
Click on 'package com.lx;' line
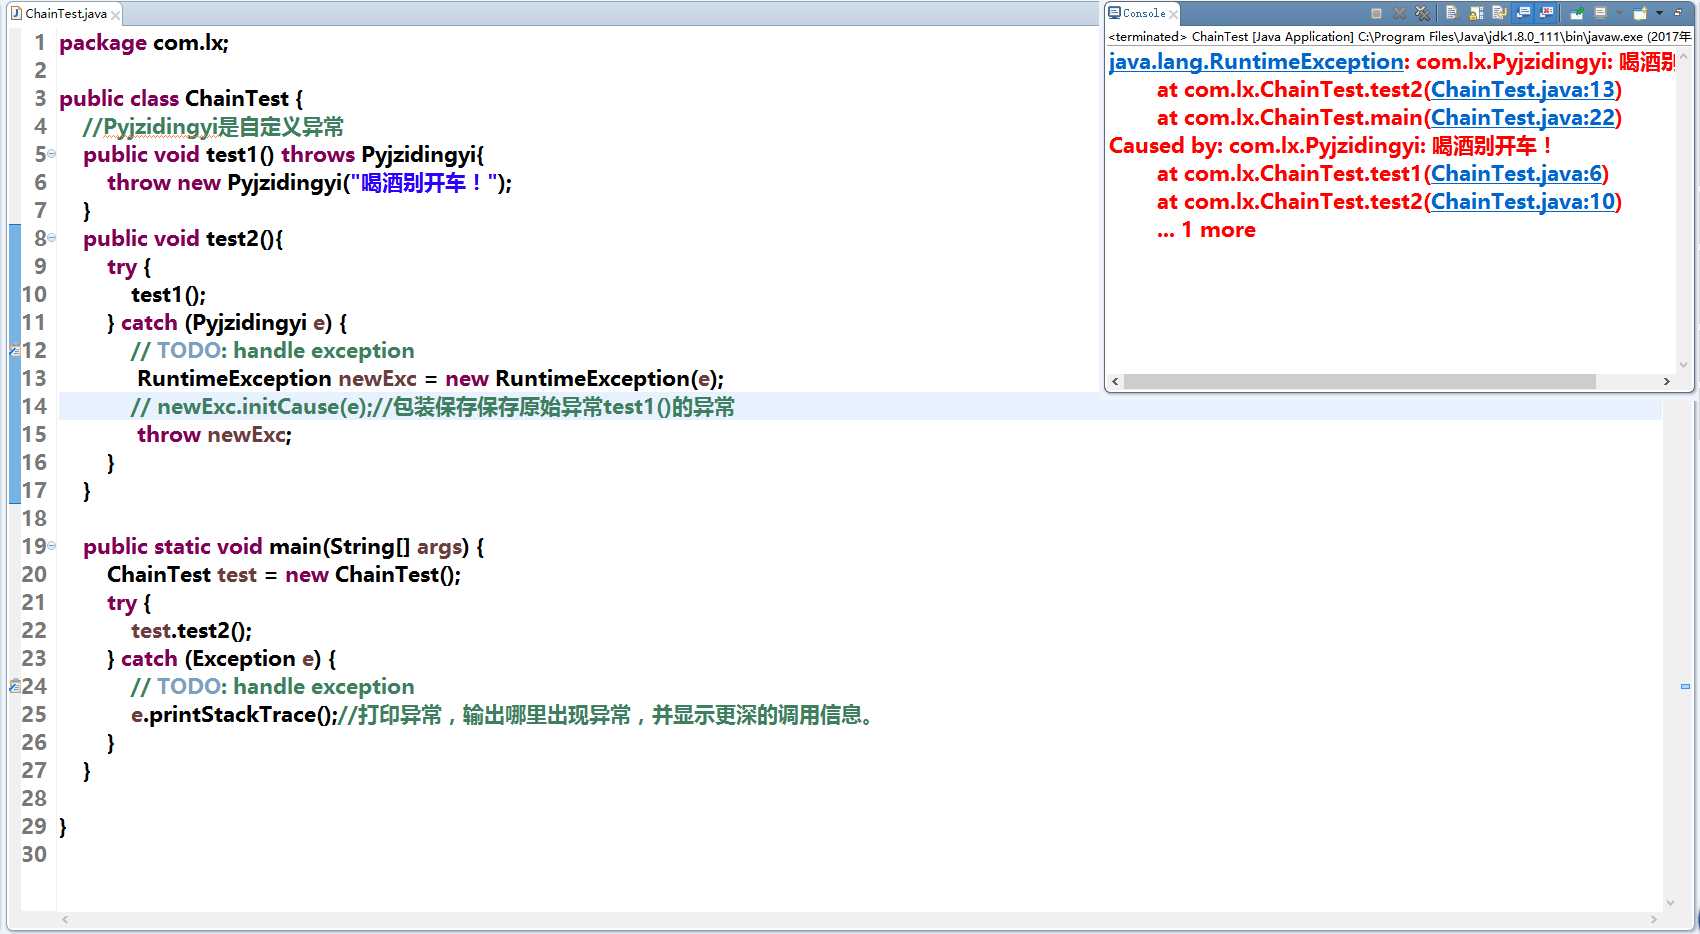[144, 43]
